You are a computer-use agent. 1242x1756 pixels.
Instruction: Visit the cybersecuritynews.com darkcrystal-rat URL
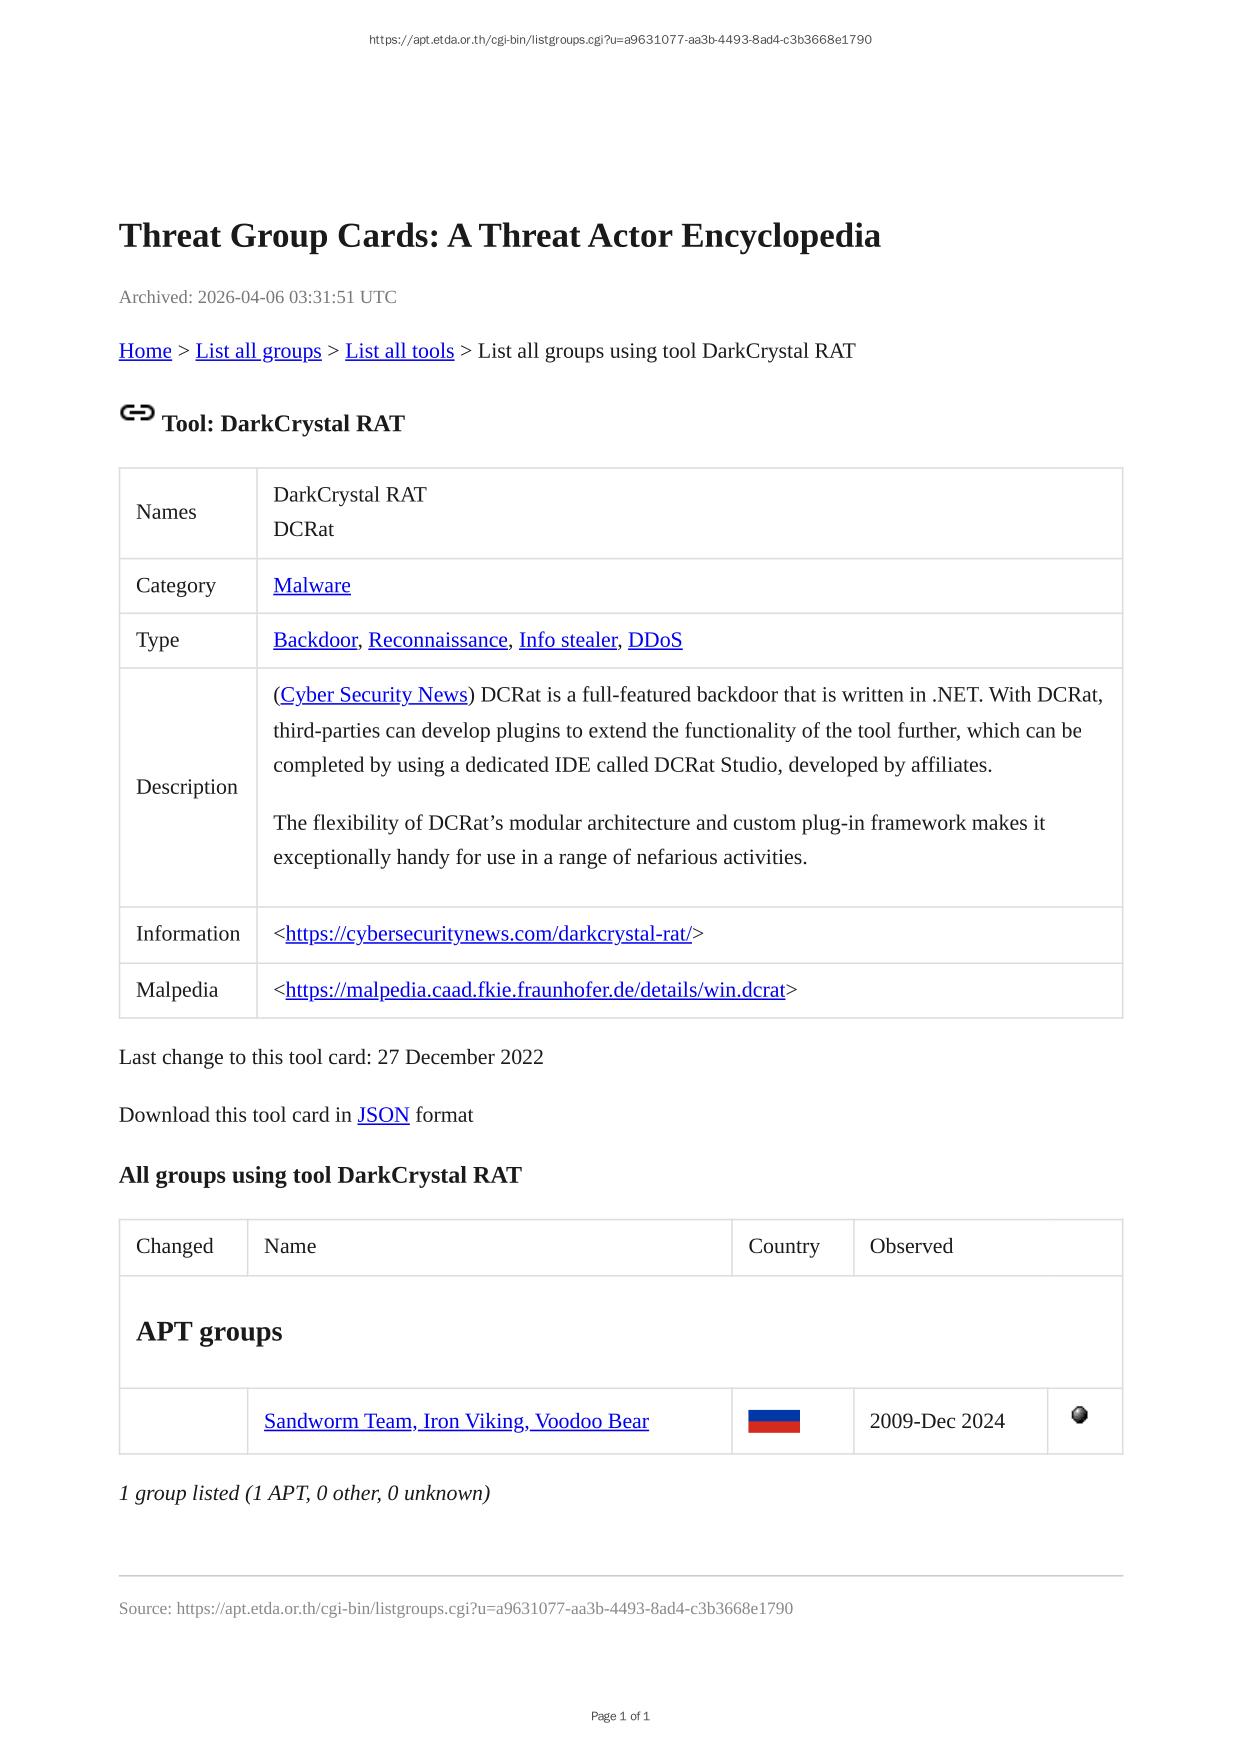(x=488, y=934)
